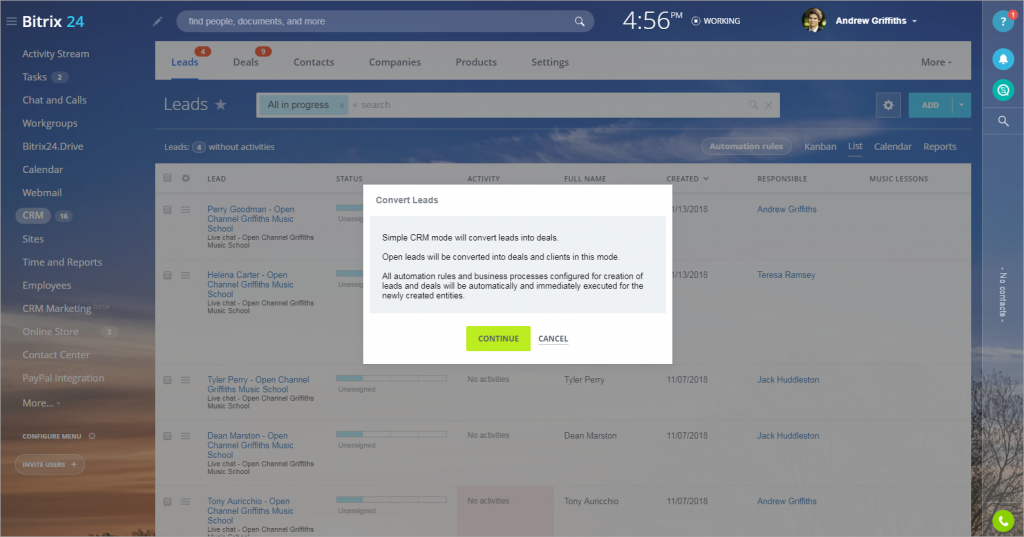
Task: Click Tony Auricchio status progress bar
Action: tap(391, 500)
